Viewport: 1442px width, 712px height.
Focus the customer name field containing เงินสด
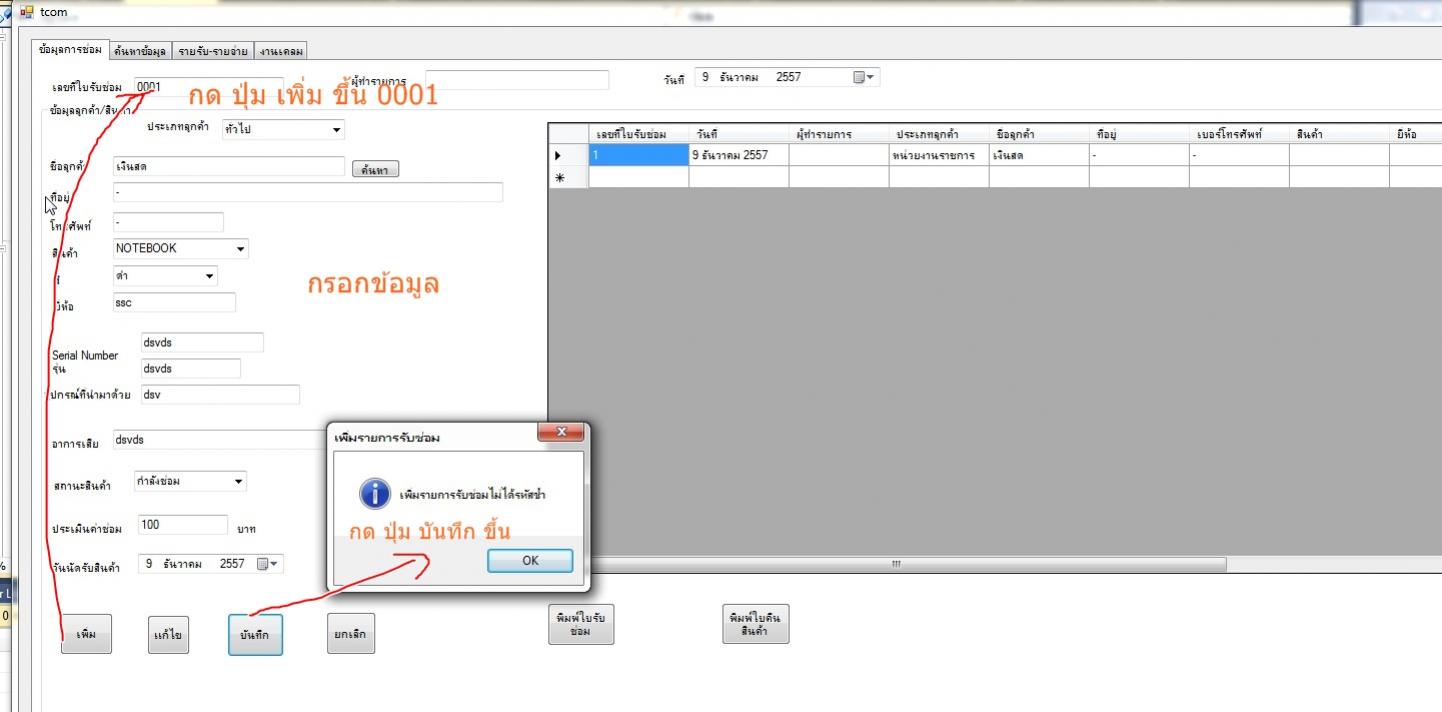[x=228, y=167]
